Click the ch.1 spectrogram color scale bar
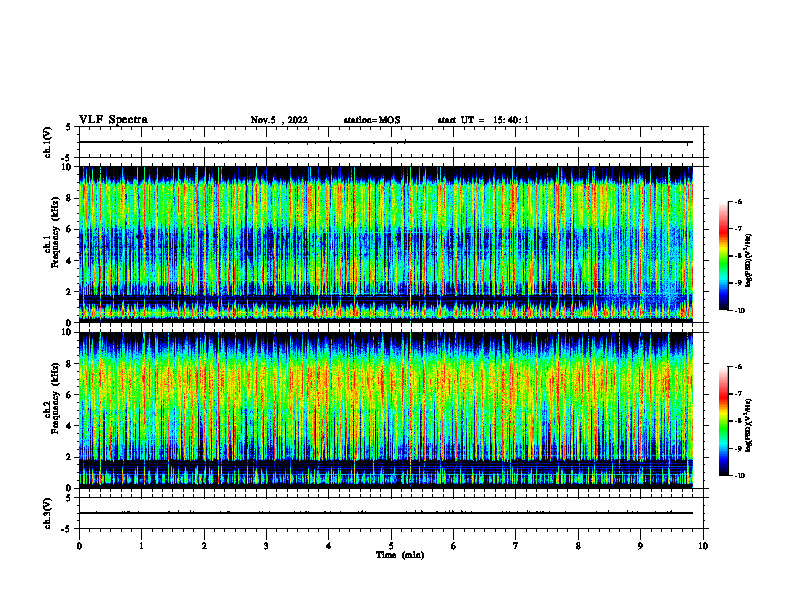The height and width of the screenshot is (612, 792). tap(723, 256)
